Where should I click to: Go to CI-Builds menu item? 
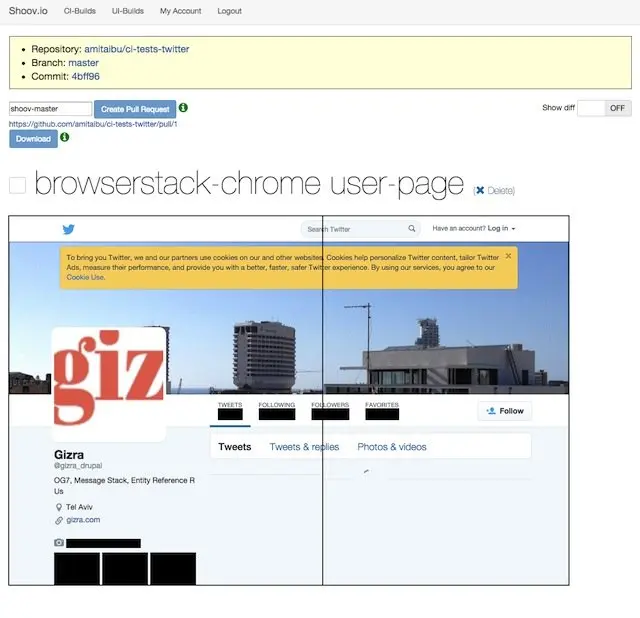[x=80, y=11]
